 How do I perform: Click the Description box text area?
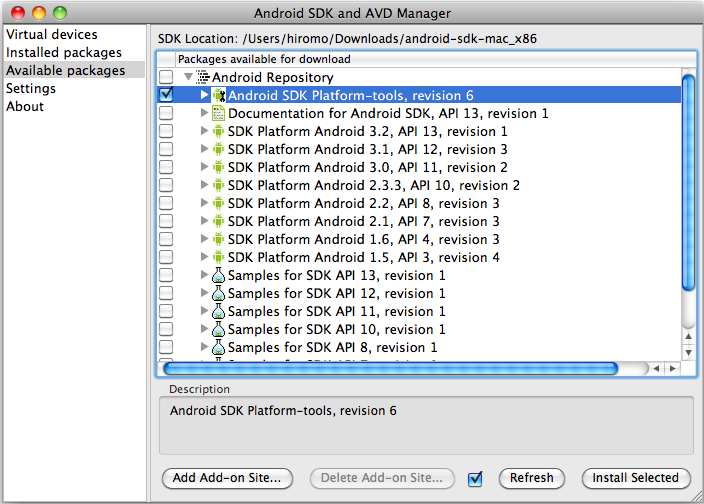tap(426, 425)
